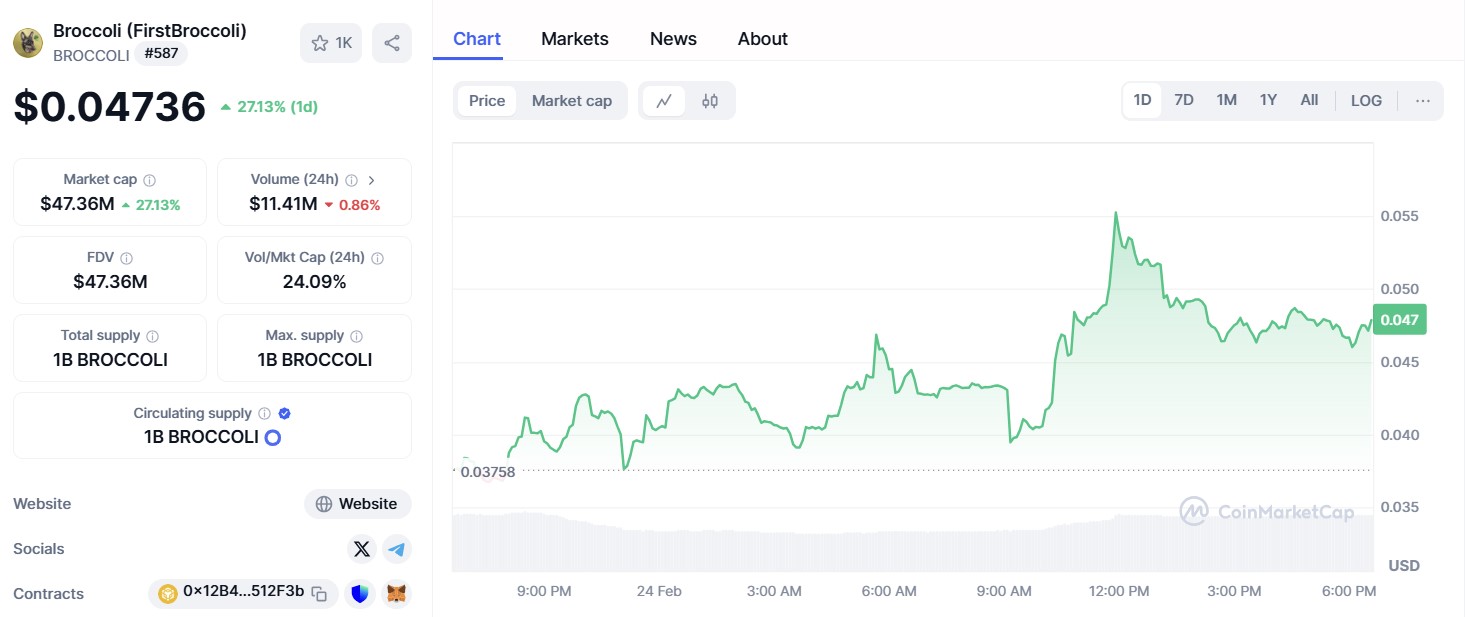Viewport: 1465px width, 617px height.
Task: Toggle chart to Market cap
Action: pos(571,101)
